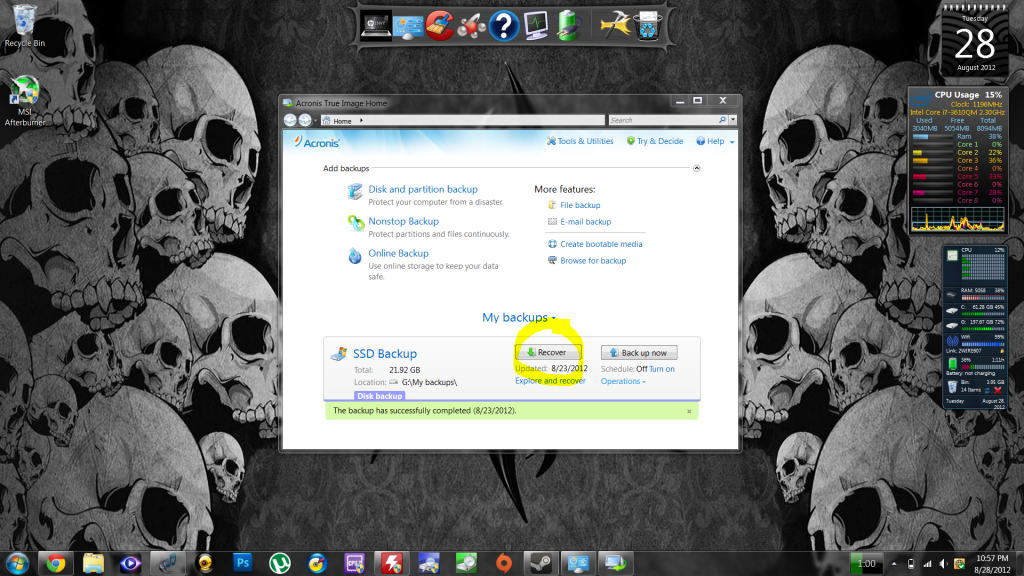Click the Disk backup tab label
Image resolution: width=1024 pixels, height=576 pixels.
click(379, 396)
